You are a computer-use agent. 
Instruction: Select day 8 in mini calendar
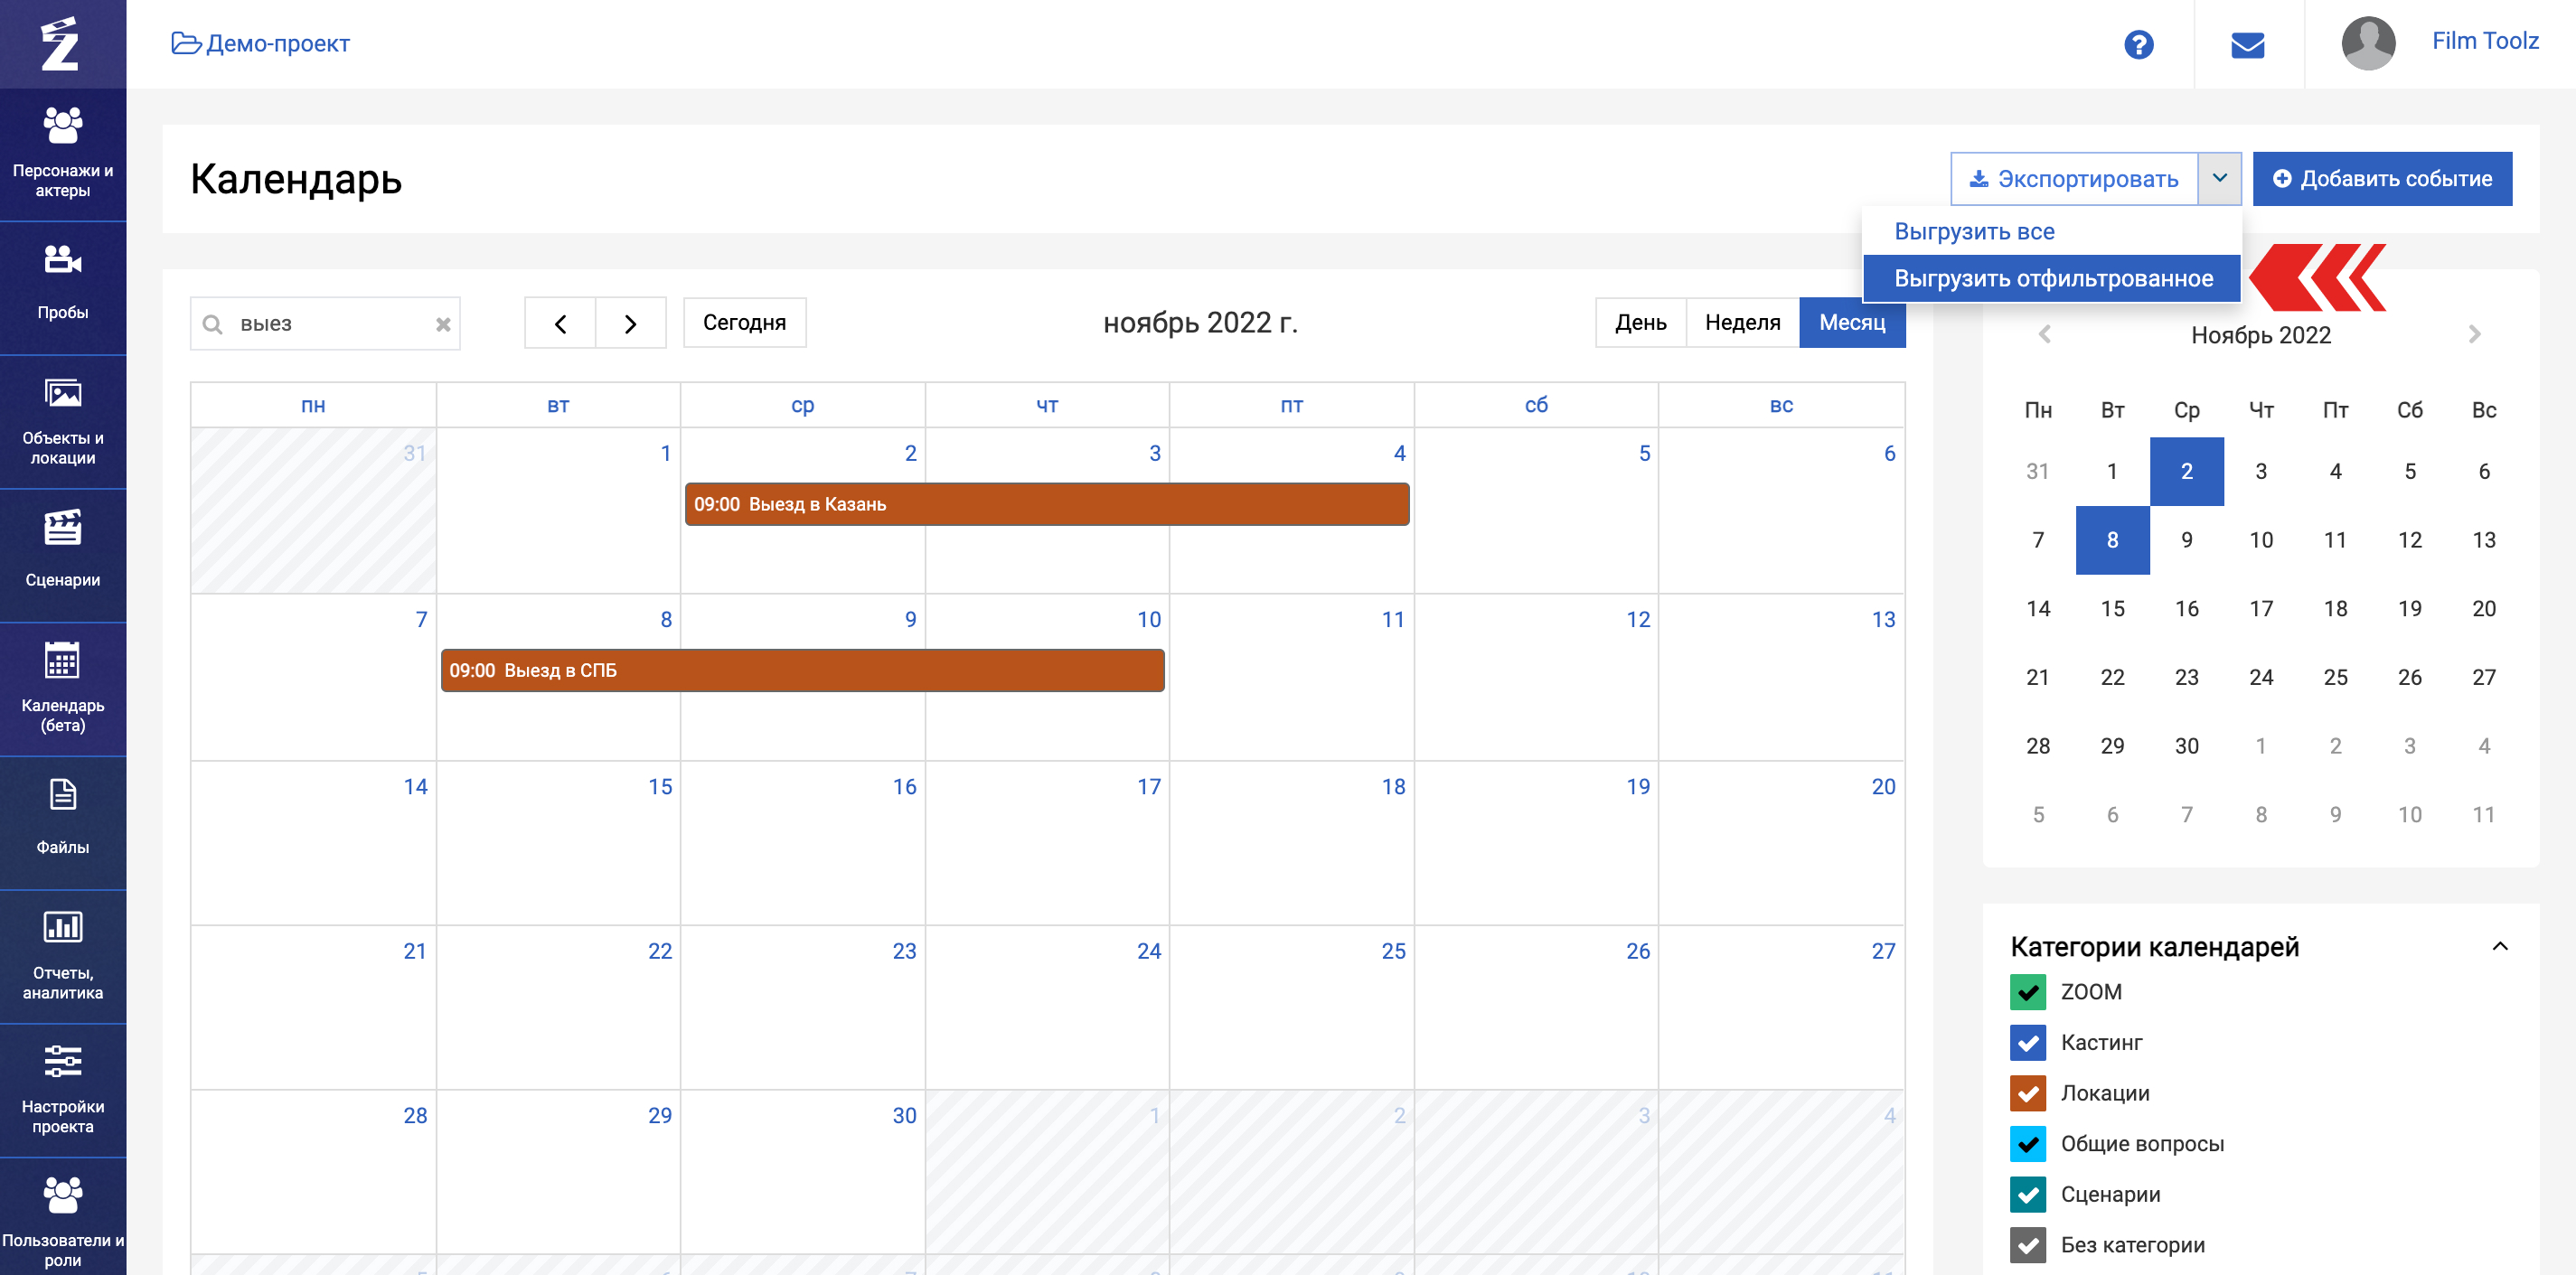pos(2112,540)
